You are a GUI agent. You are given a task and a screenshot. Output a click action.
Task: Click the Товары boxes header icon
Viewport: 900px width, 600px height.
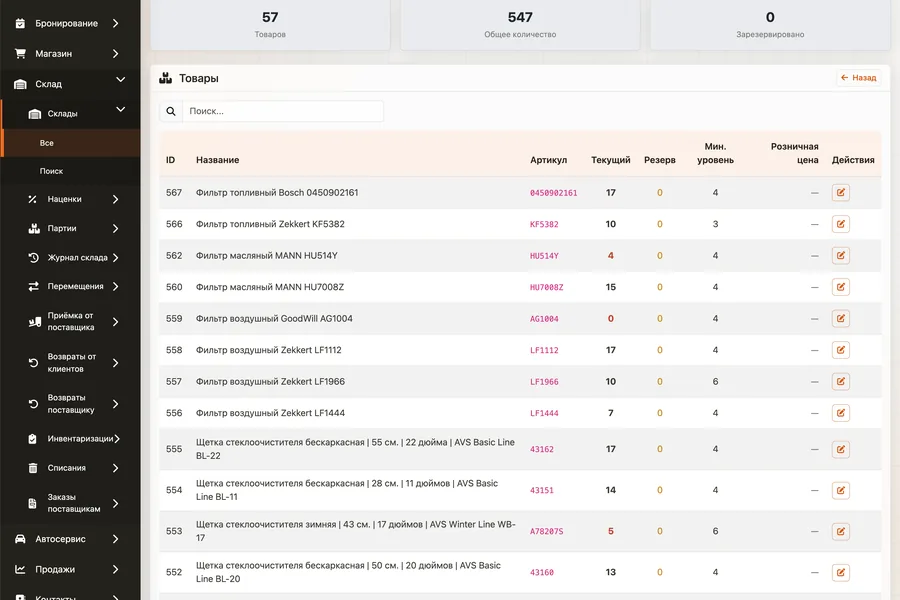pyautogui.click(x=165, y=78)
